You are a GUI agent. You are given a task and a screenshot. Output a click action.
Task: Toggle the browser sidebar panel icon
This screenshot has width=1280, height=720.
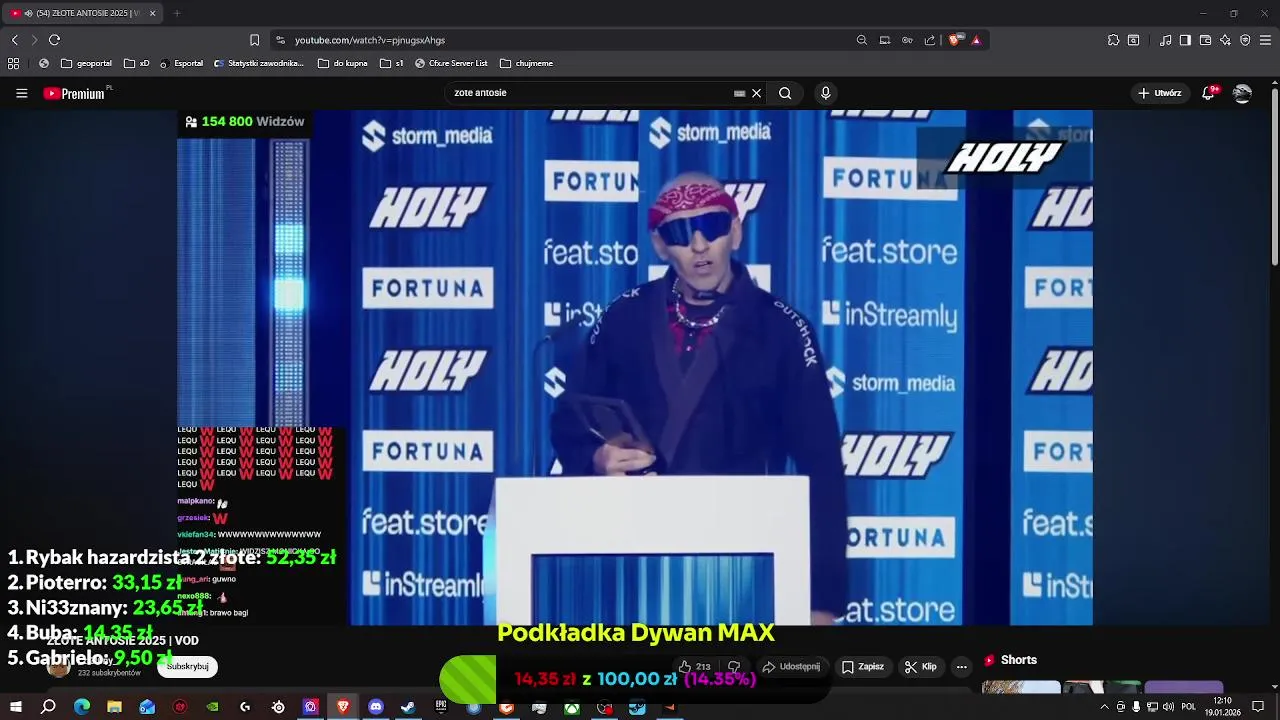(x=1185, y=40)
